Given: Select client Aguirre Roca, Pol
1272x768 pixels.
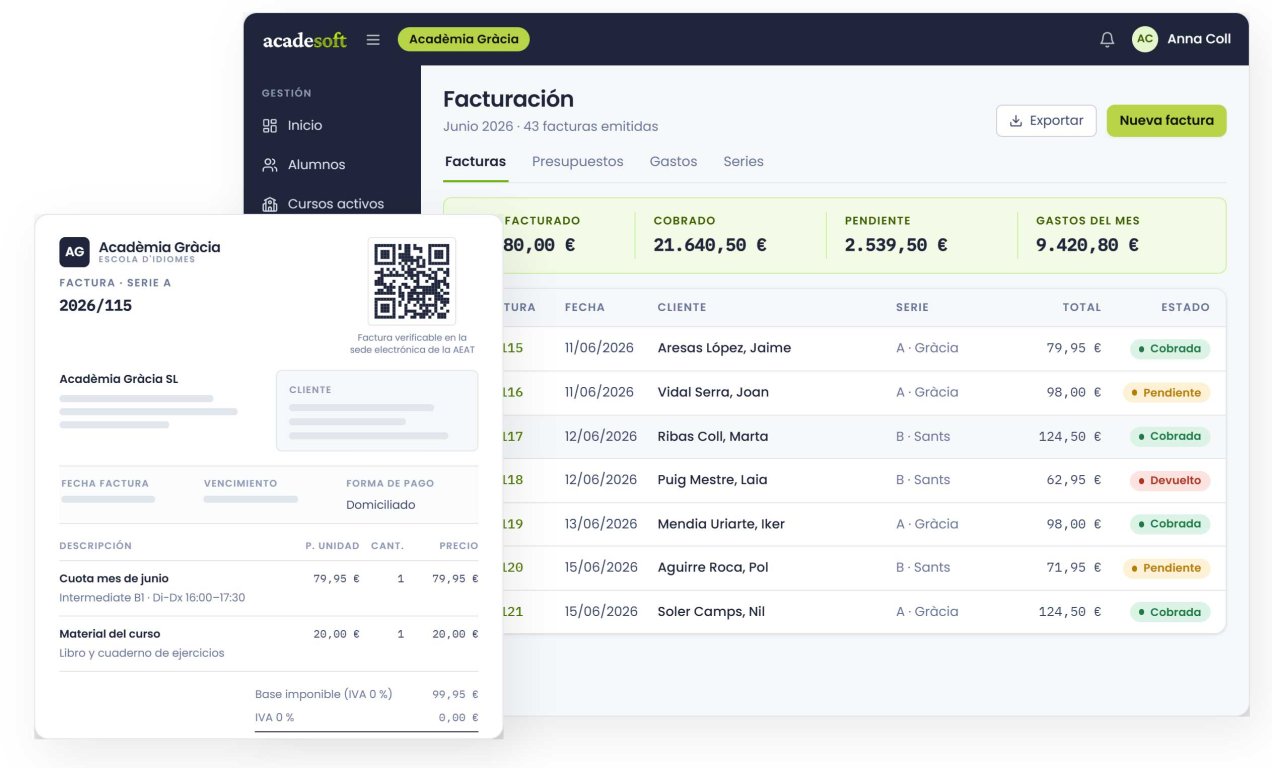Looking at the screenshot, I should point(713,567).
